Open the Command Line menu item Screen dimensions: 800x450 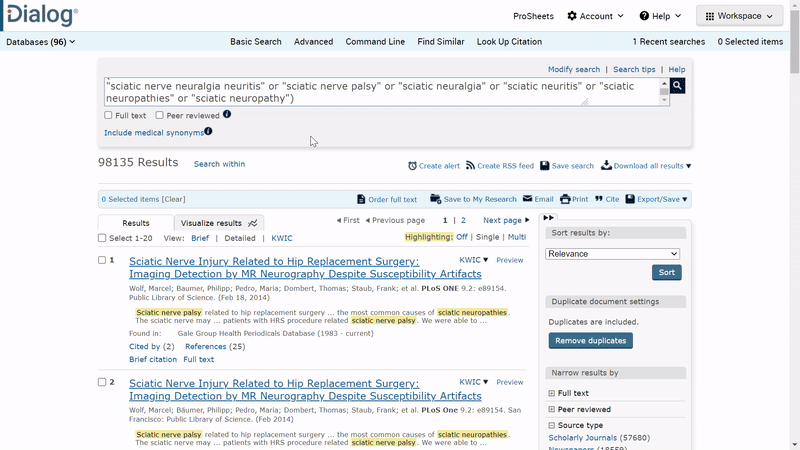[x=375, y=42]
